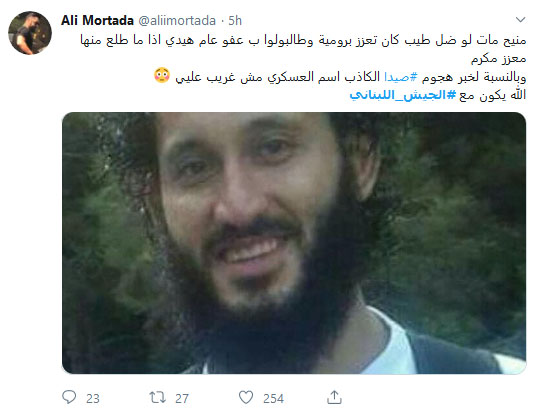Viewport: 536px width, 420px height.
Task: Open the #الجيش_اللبناني hashtag link
Action: tap(403, 95)
